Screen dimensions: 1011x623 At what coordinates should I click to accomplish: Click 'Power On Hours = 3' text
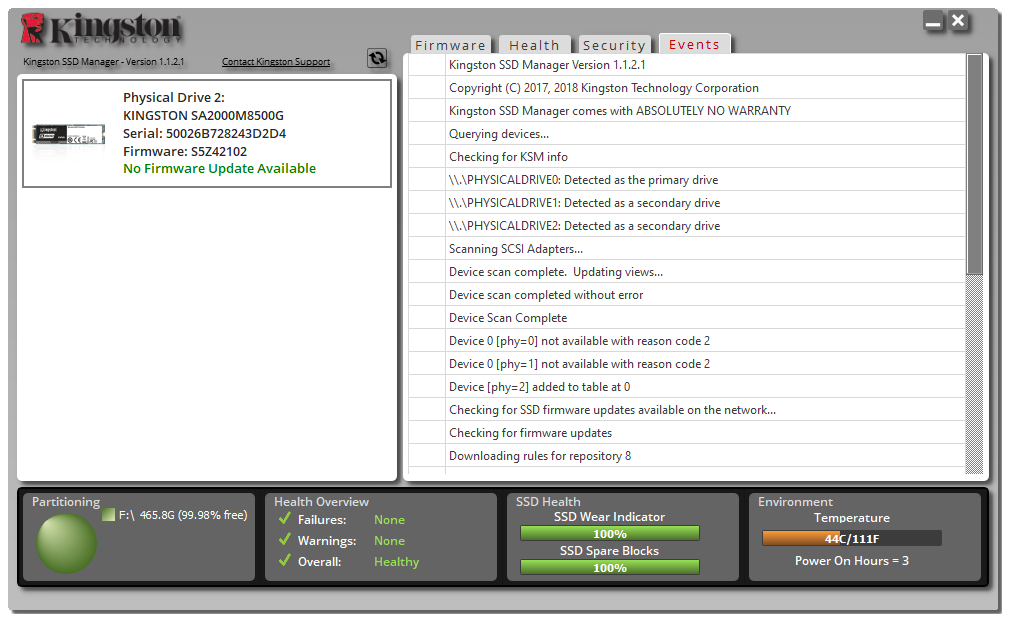[852, 560]
